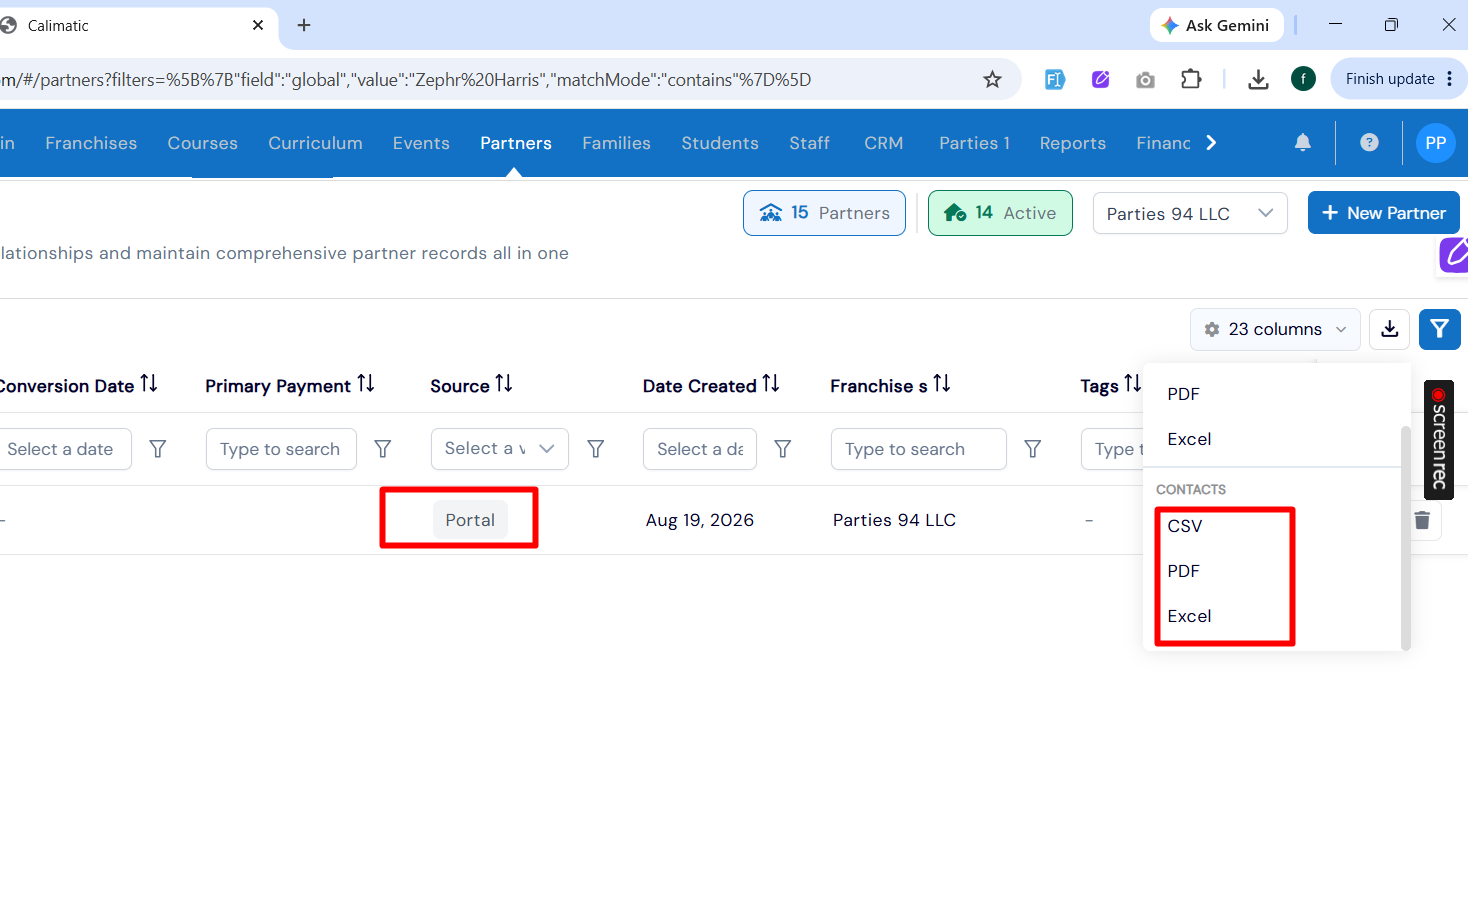Sort by Primary Payment arrows

366,384
